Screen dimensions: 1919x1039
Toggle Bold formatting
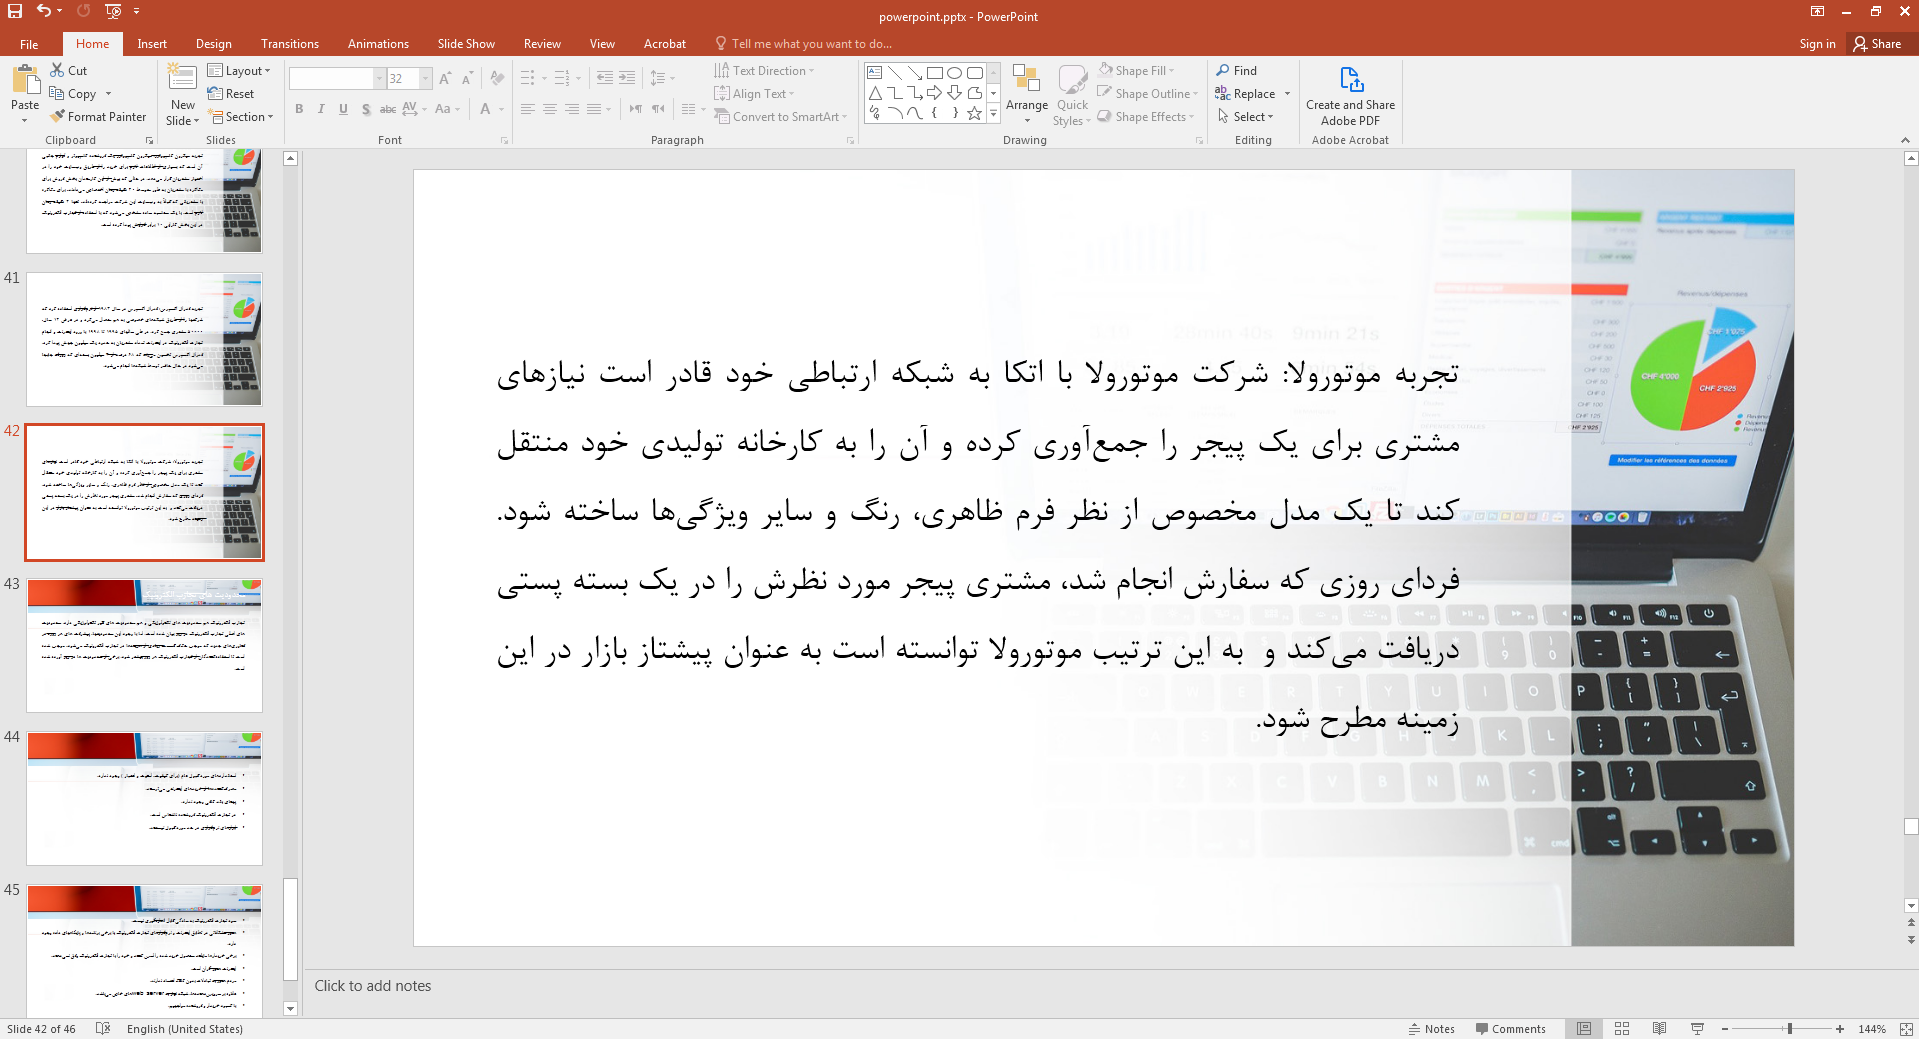tap(299, 109)
